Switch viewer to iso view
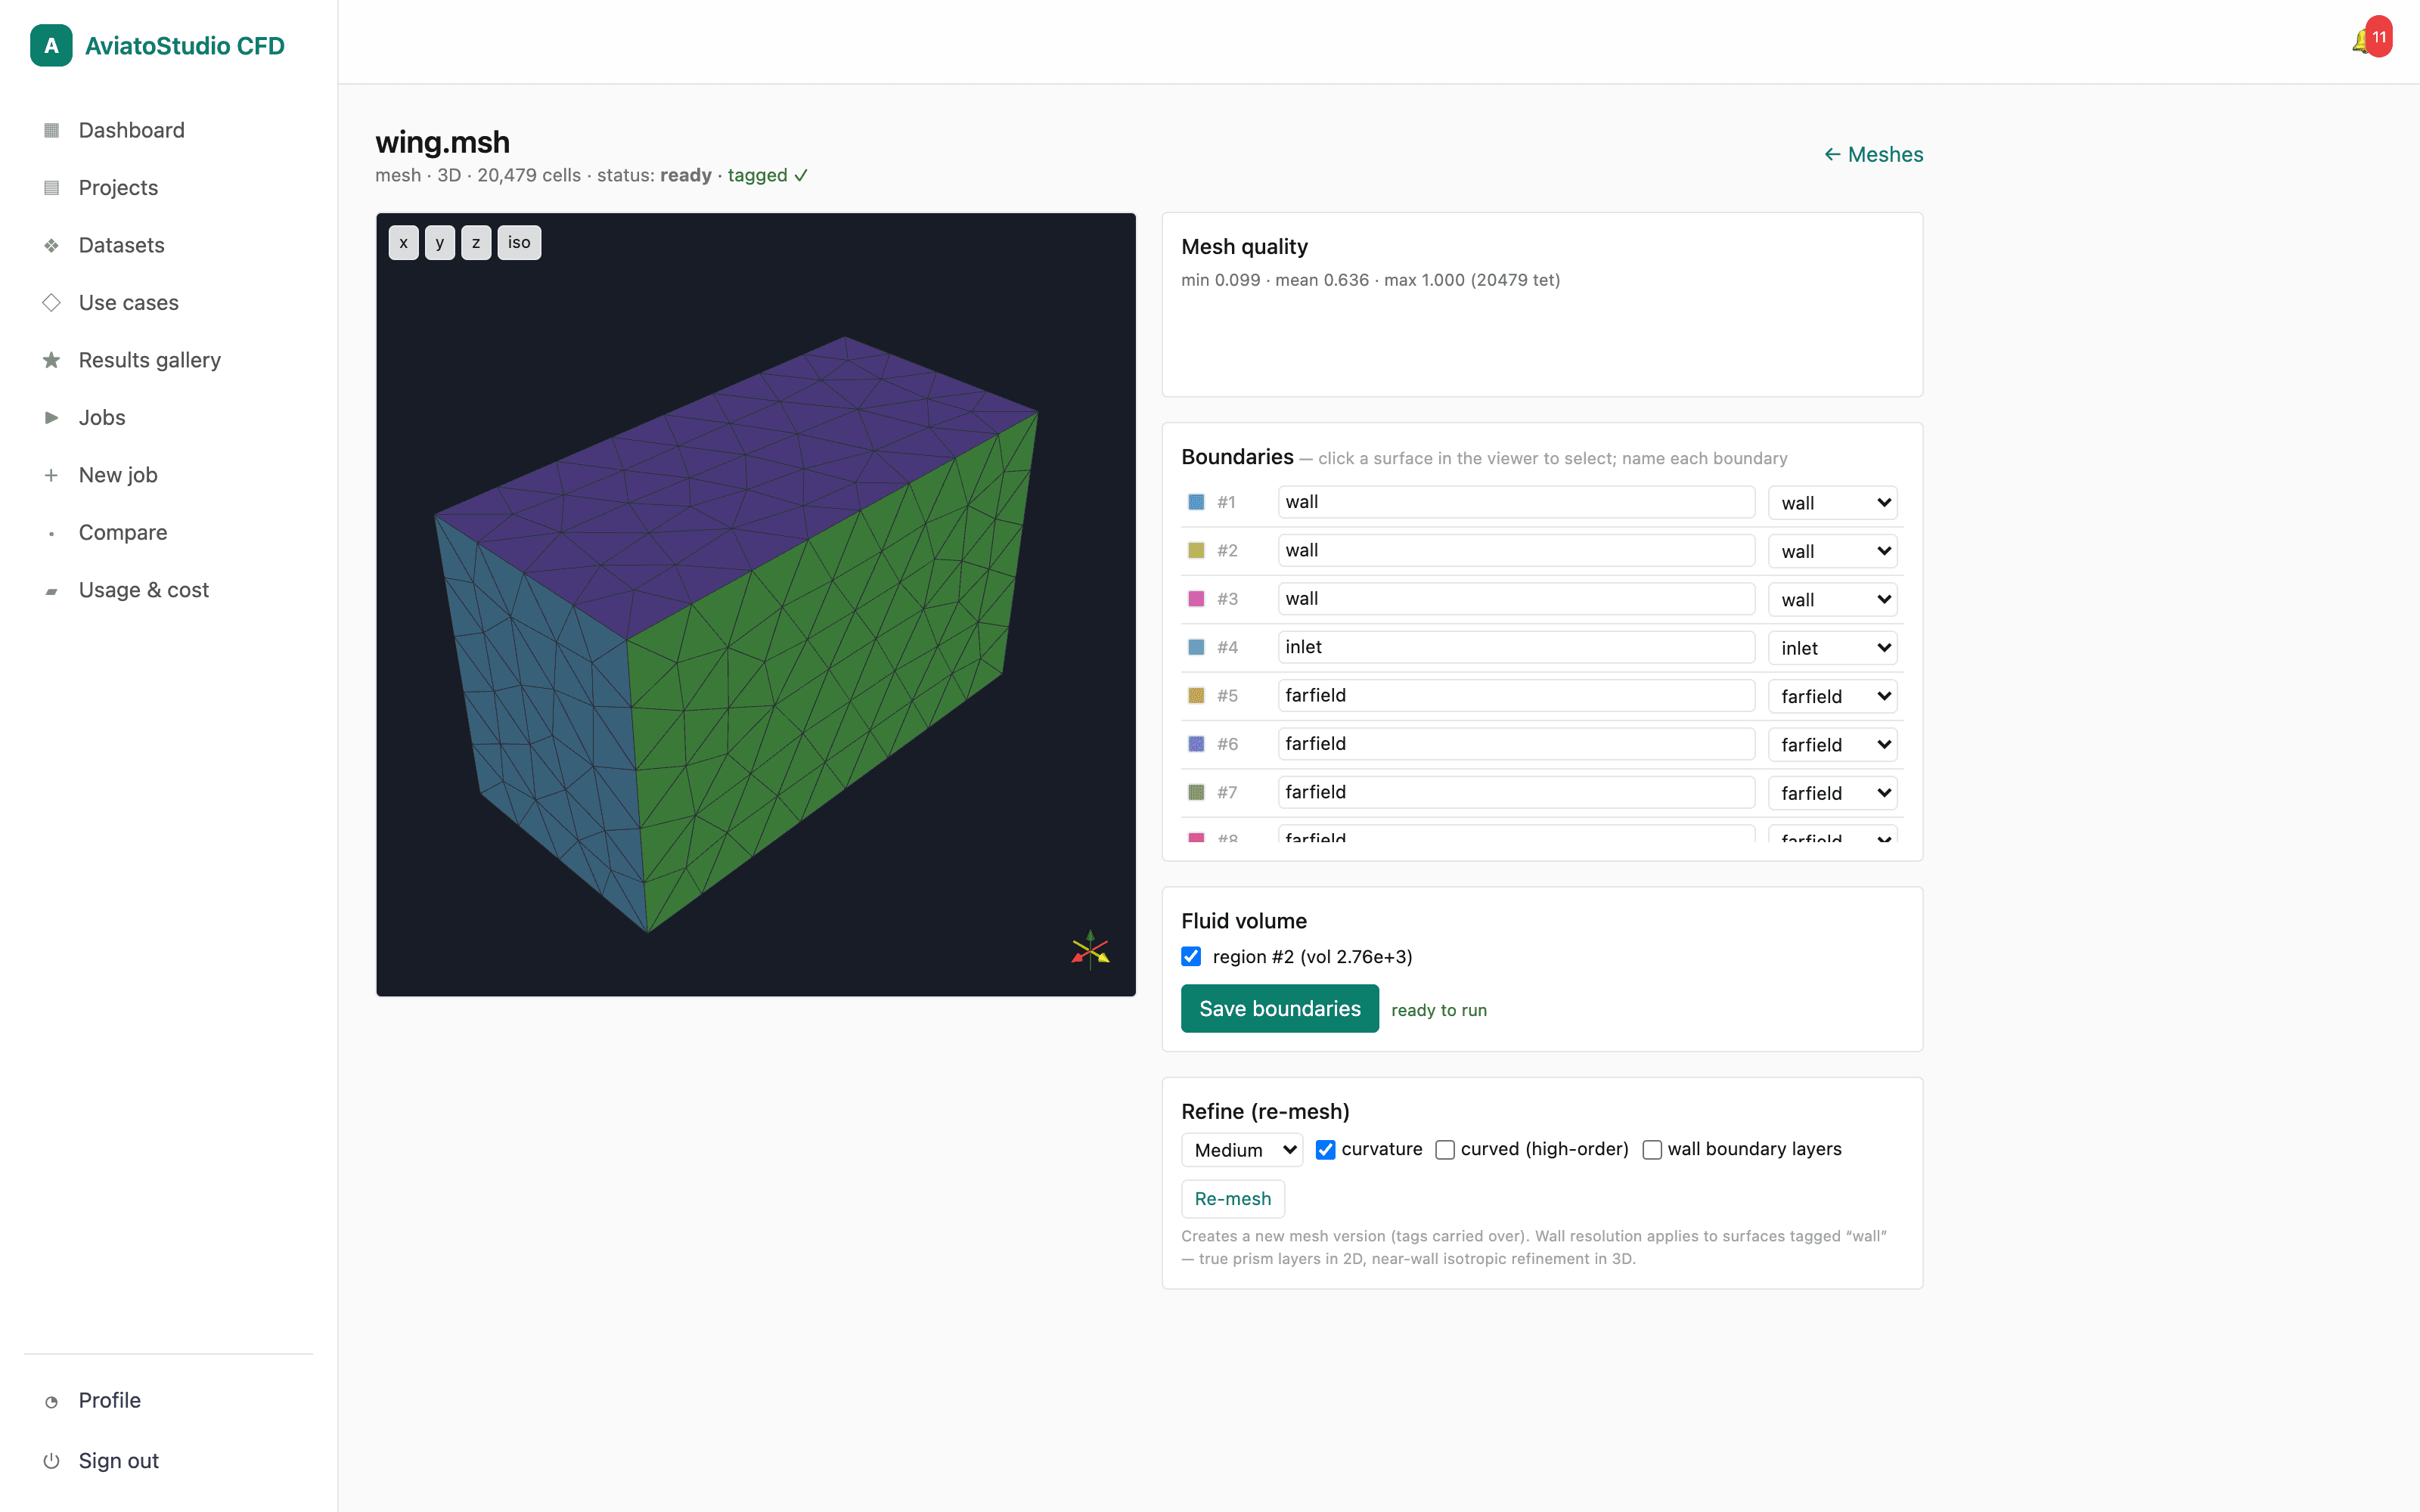The image size is (2420, 1512). (x=519, y=243)
